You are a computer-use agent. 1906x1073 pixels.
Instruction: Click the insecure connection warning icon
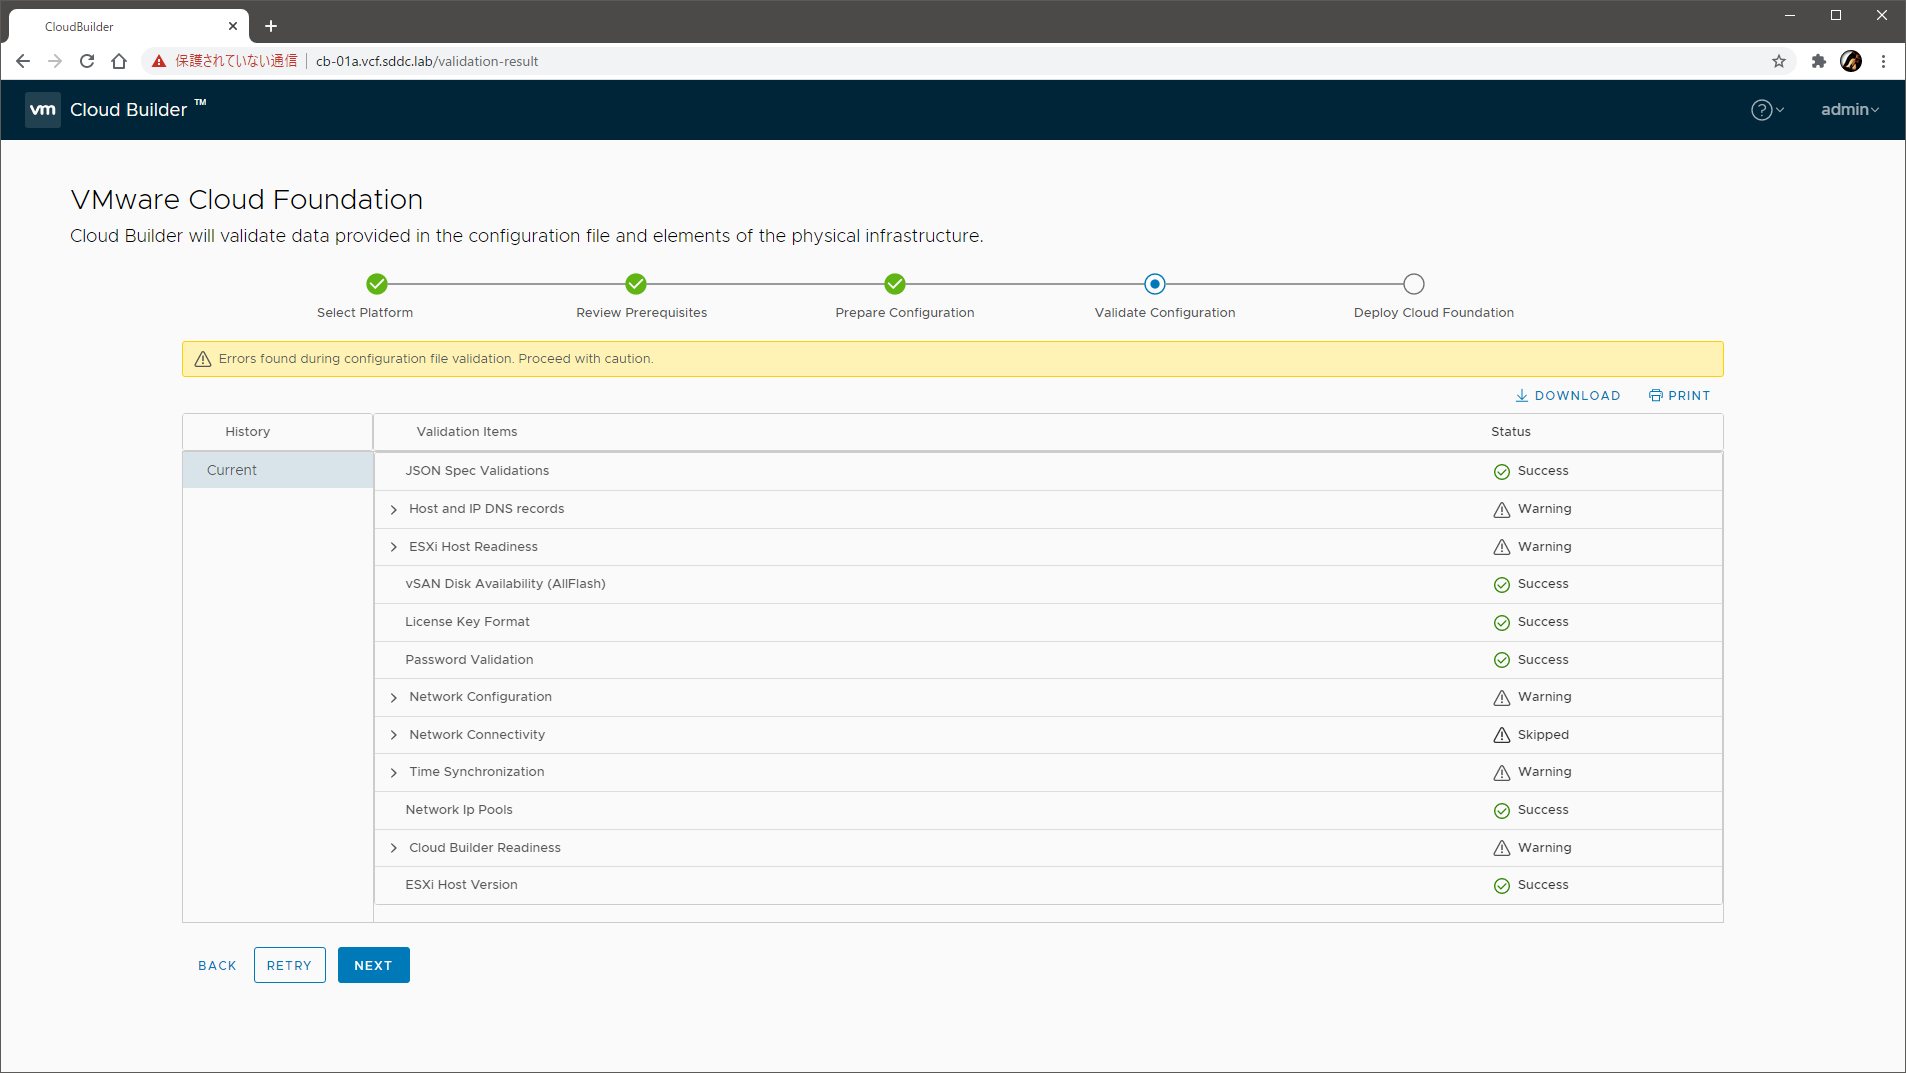point(159,61)
